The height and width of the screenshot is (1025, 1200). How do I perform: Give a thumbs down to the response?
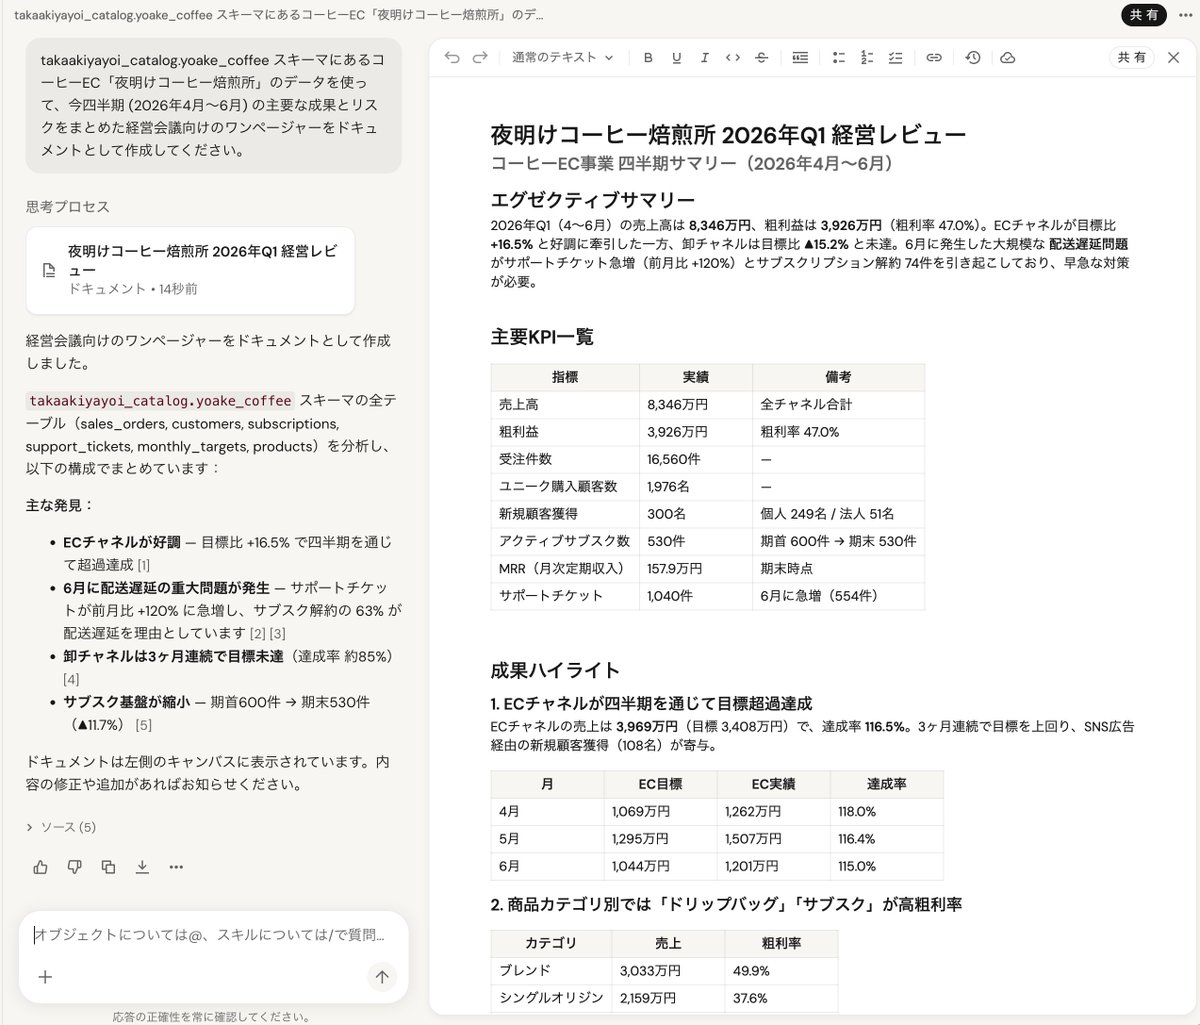pyautogui.click(x=74, y=867)
